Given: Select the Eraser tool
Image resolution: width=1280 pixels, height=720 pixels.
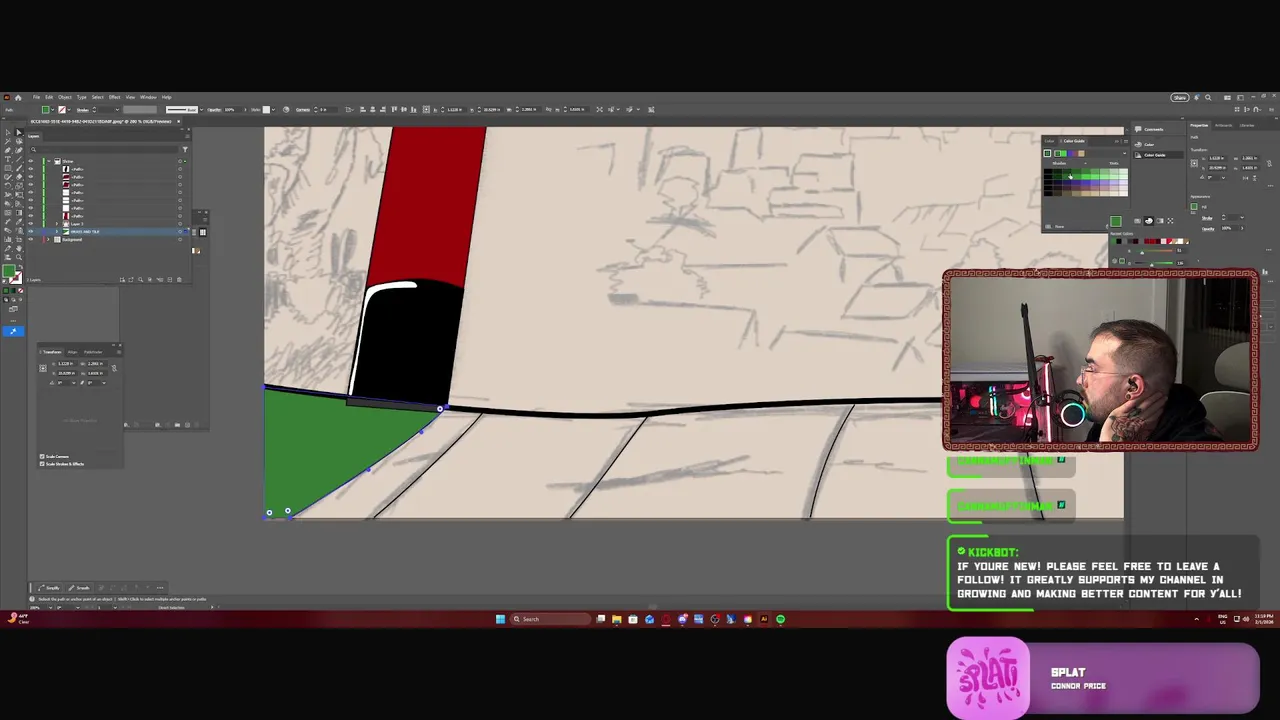Looking at the screenshot, I should (x=19, y=177).
